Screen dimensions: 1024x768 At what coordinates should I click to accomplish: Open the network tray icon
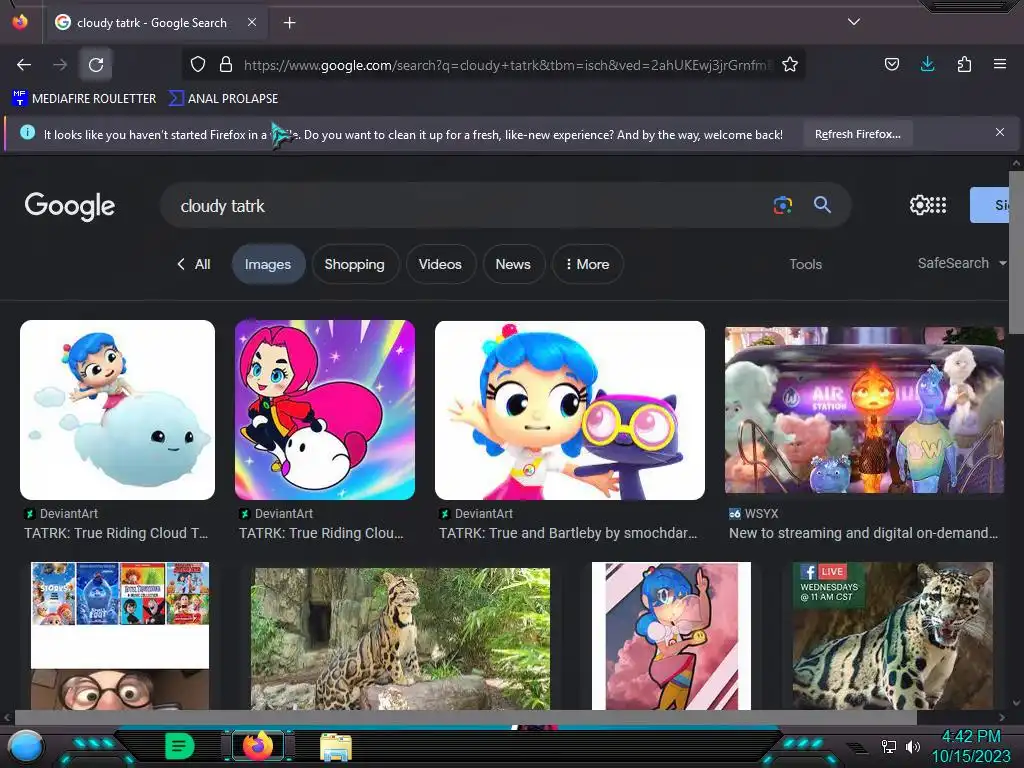click(888, 746)
